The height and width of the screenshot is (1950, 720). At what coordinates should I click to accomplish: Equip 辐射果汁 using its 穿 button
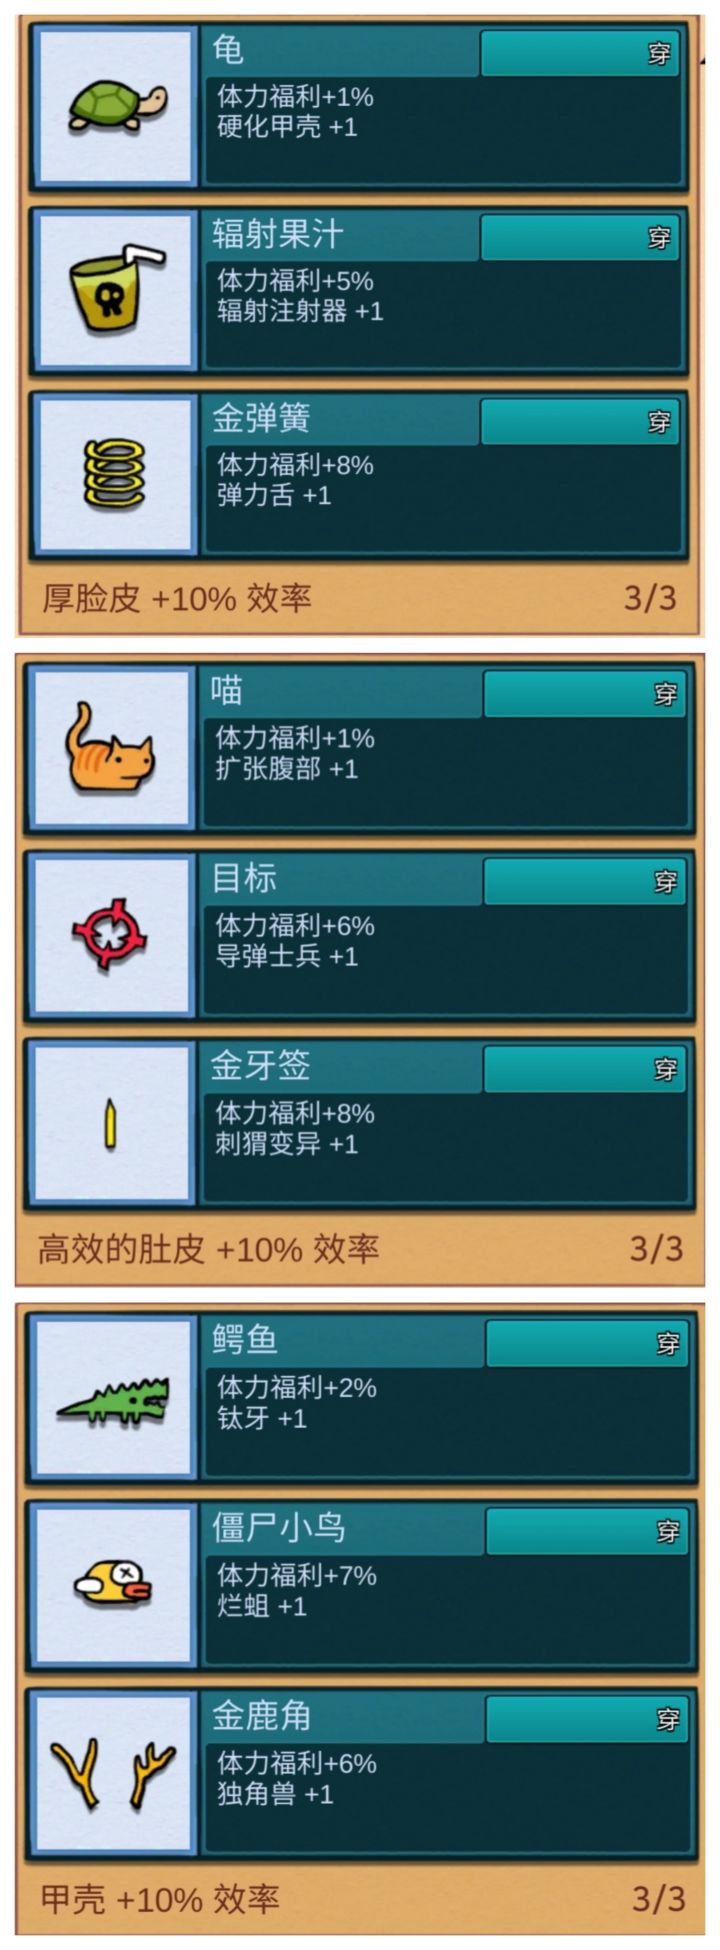[x=580, y=237]
